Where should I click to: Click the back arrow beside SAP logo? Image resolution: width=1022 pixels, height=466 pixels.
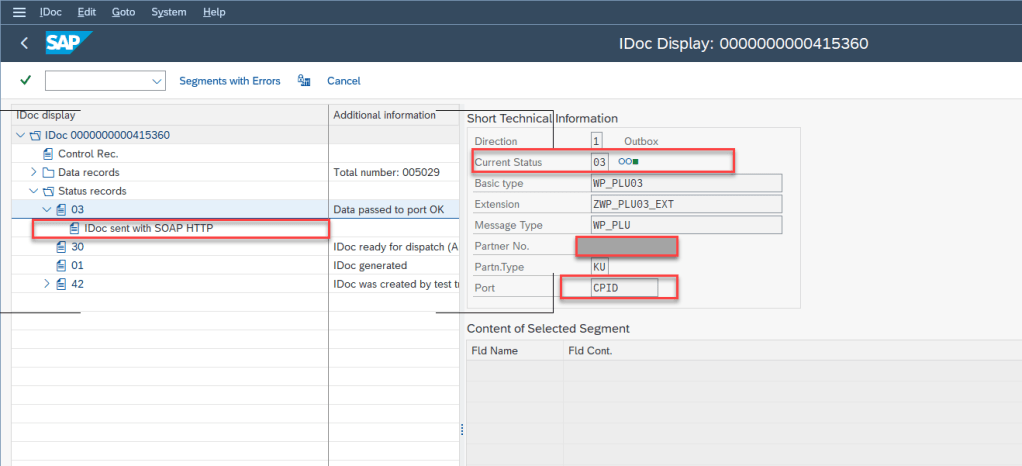pyautogui.click(x=24, y=43)
